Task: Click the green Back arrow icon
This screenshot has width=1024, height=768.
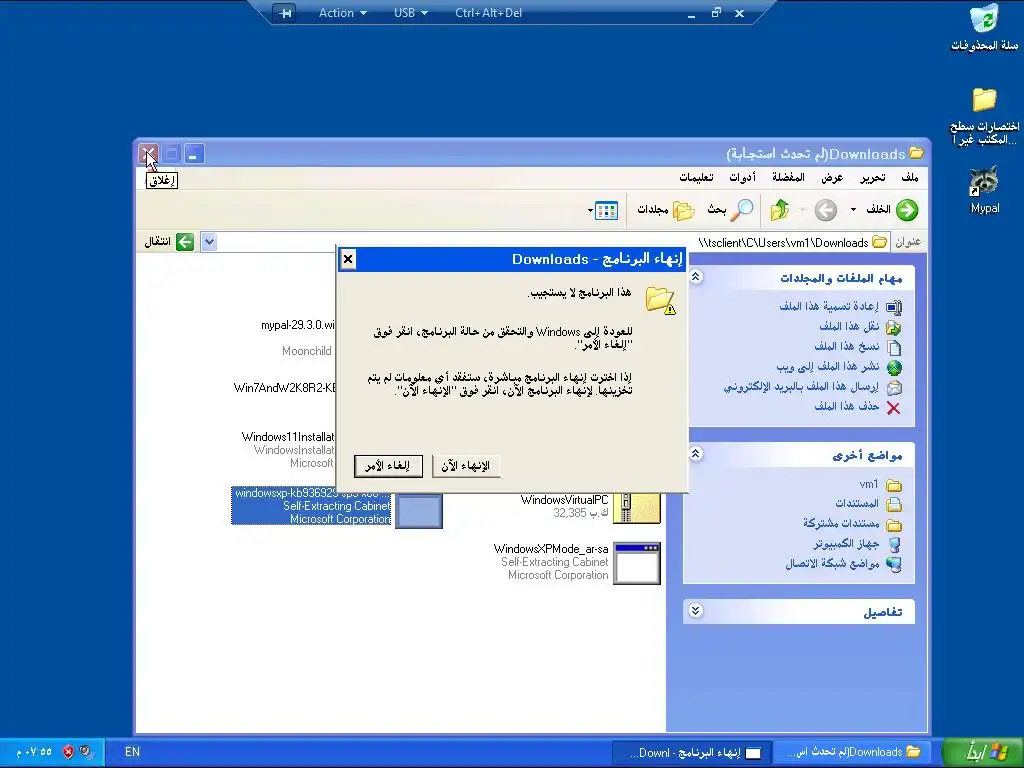Action: (x=906, y=210)
